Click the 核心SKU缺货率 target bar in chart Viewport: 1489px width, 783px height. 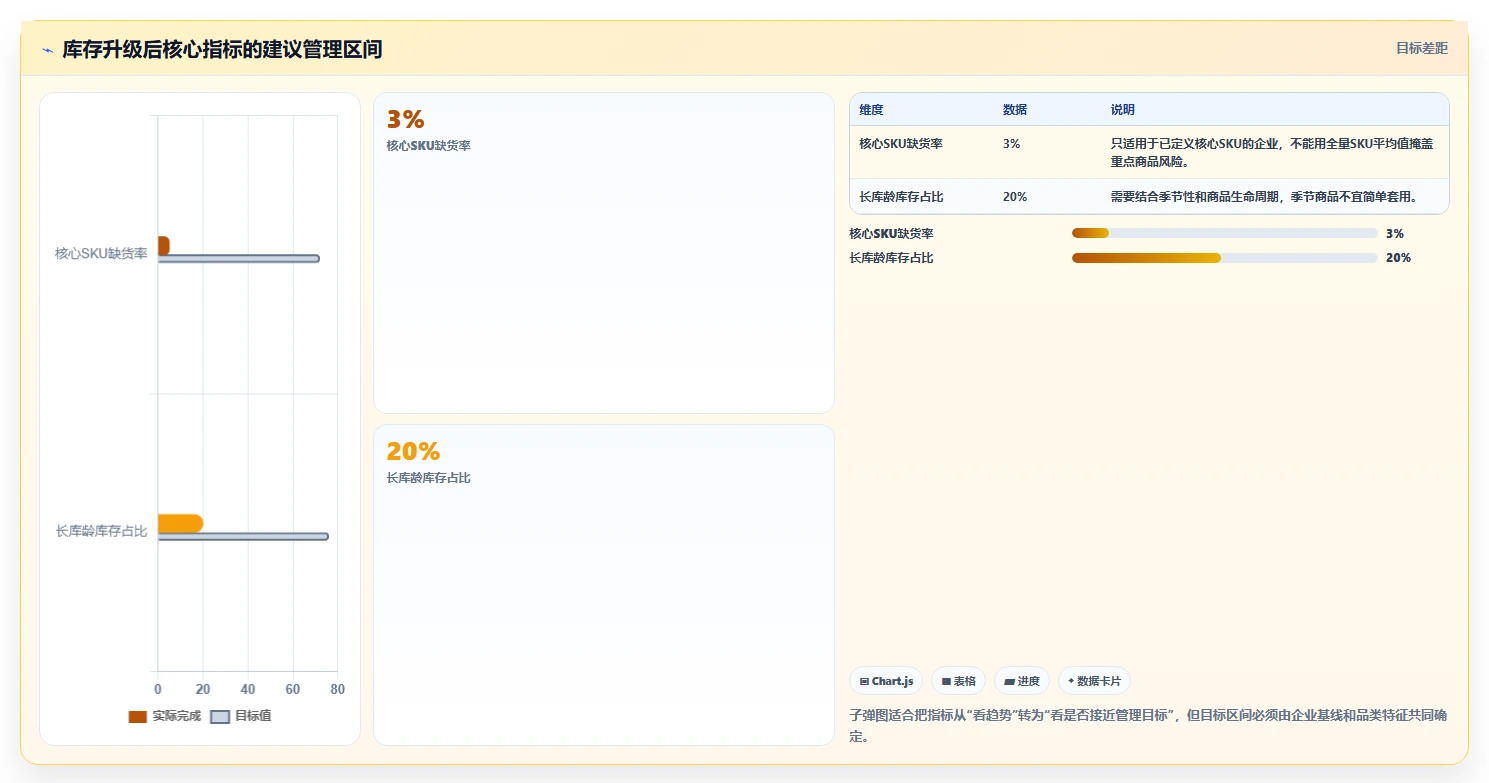point(238,259)
